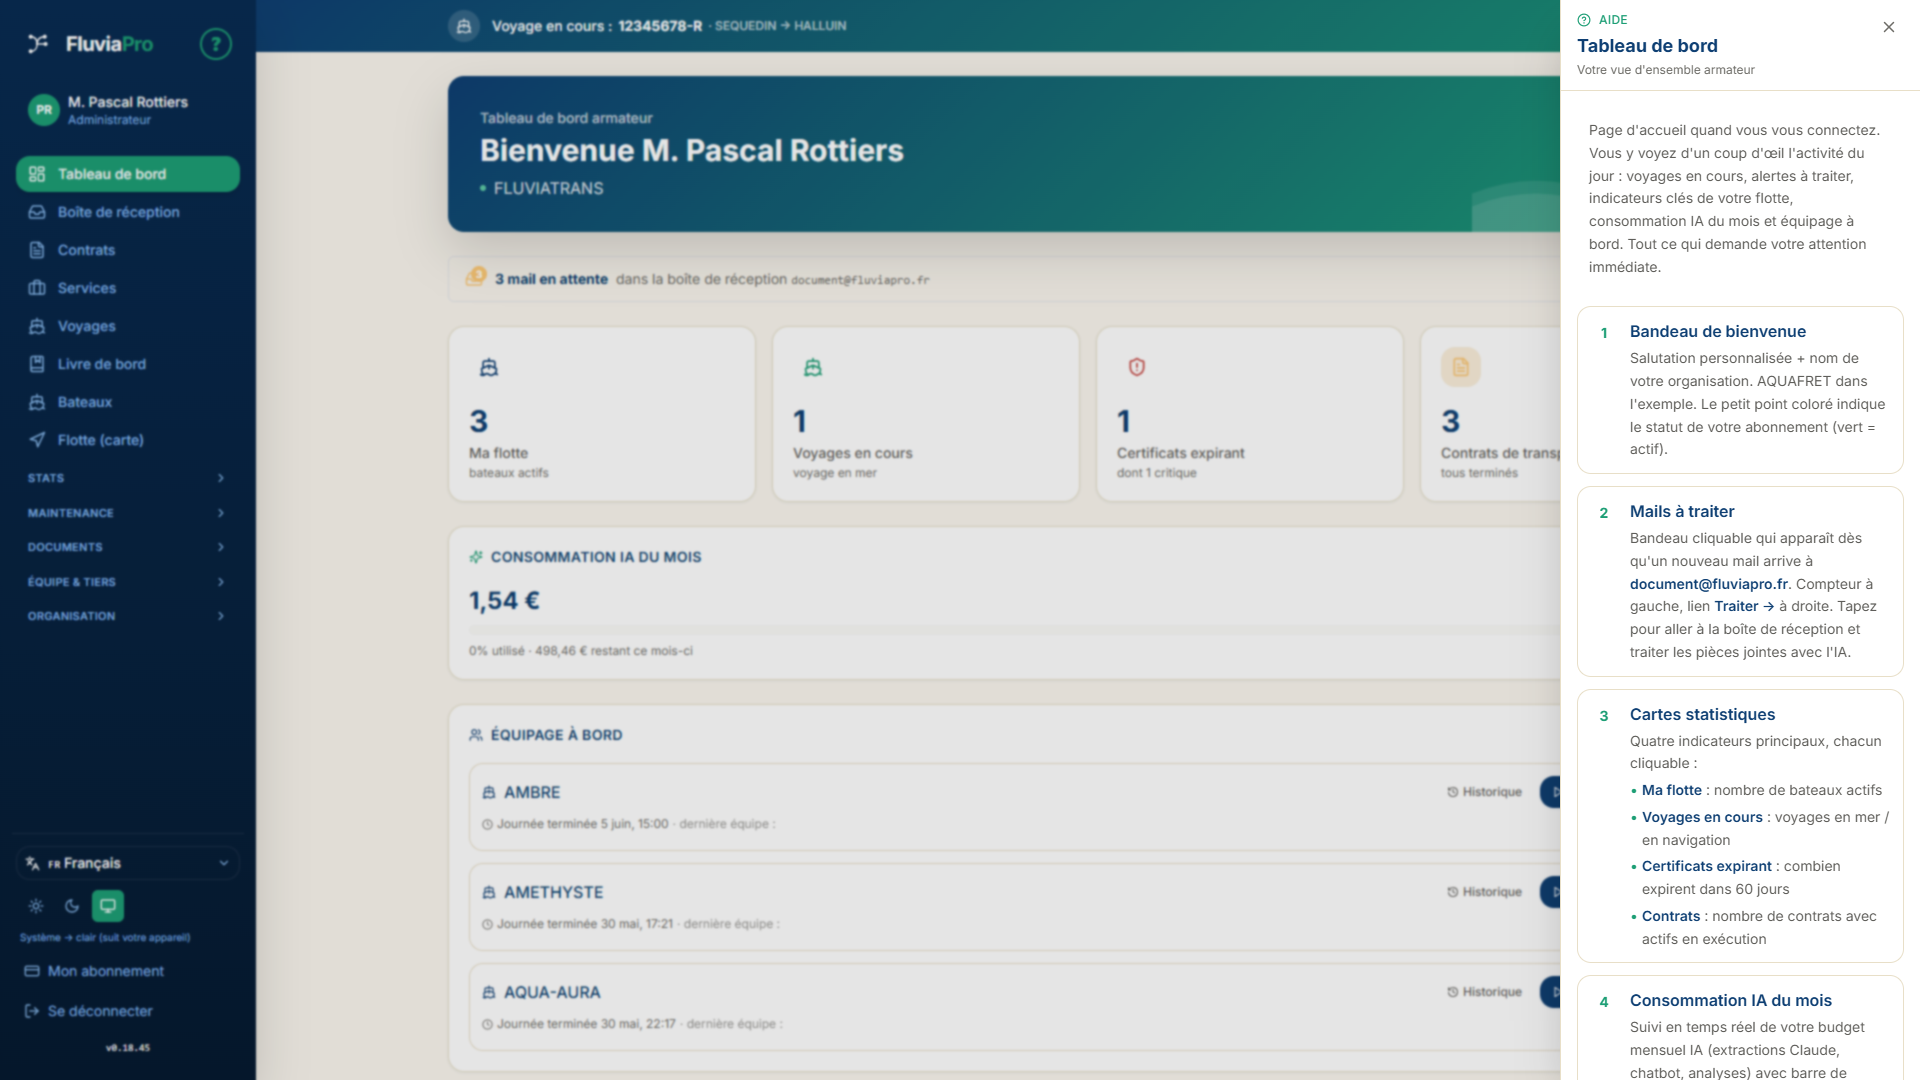Viewport: 1920px width, 1080px height.
Task: Click the ship icon next to Voyage en cours
Action: 463,26
